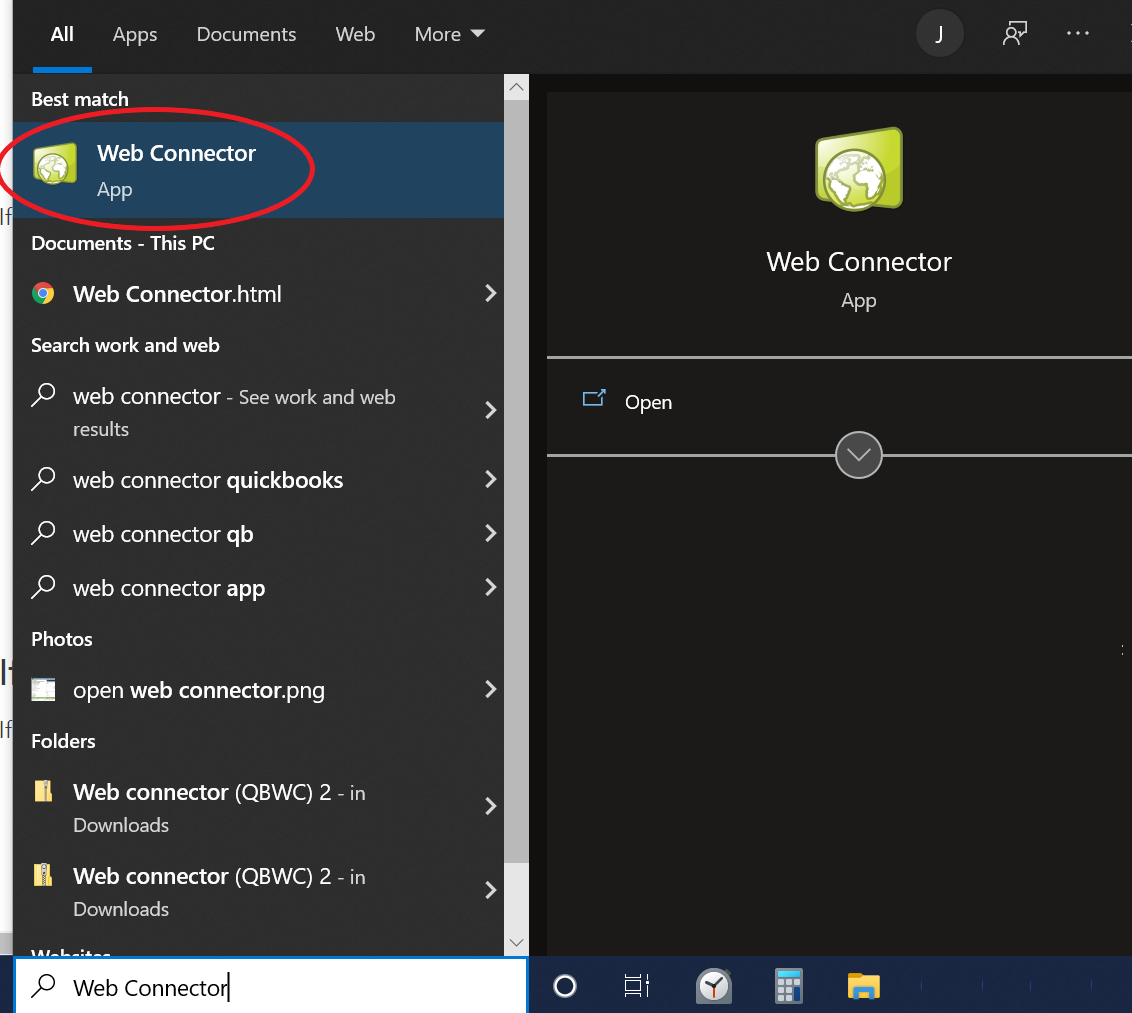
Task: Select the web connector qb search suggestion
Action: point(163,534)
